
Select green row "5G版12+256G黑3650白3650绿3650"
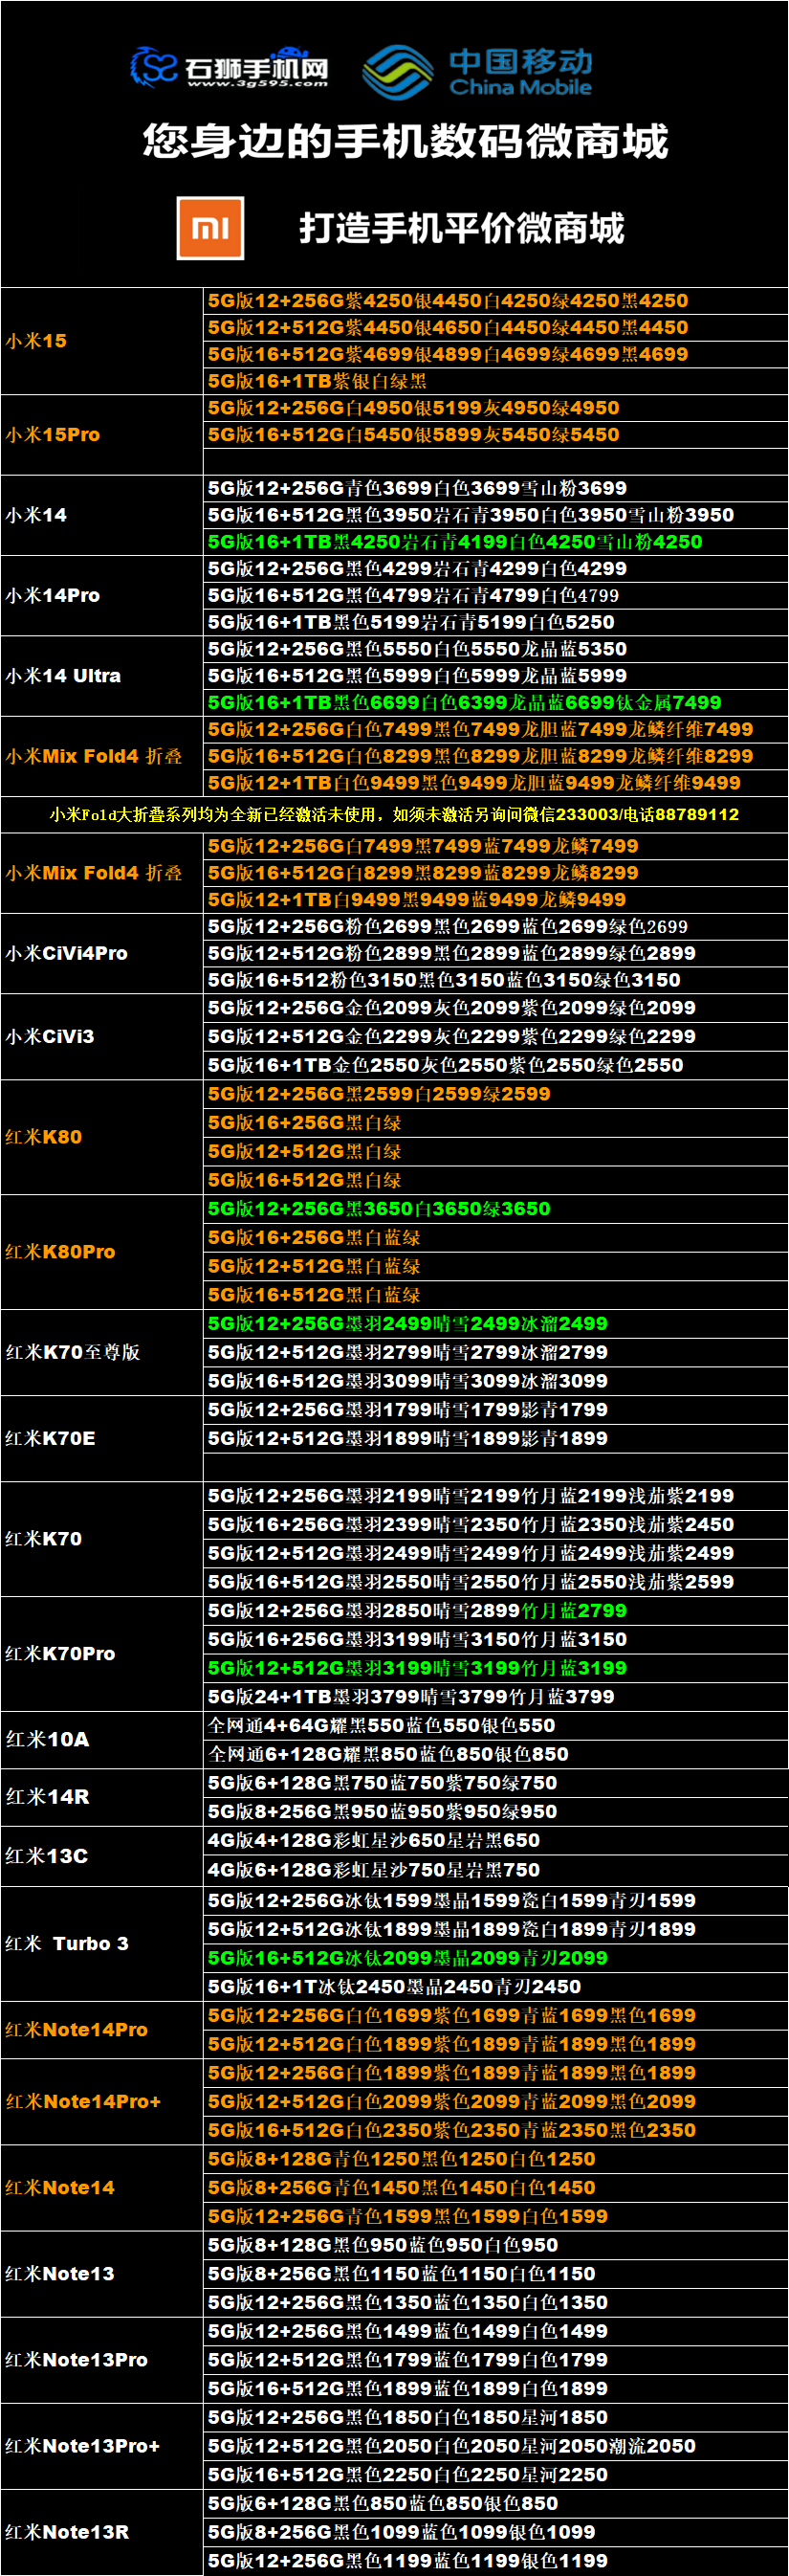(x=496, y=1209)
